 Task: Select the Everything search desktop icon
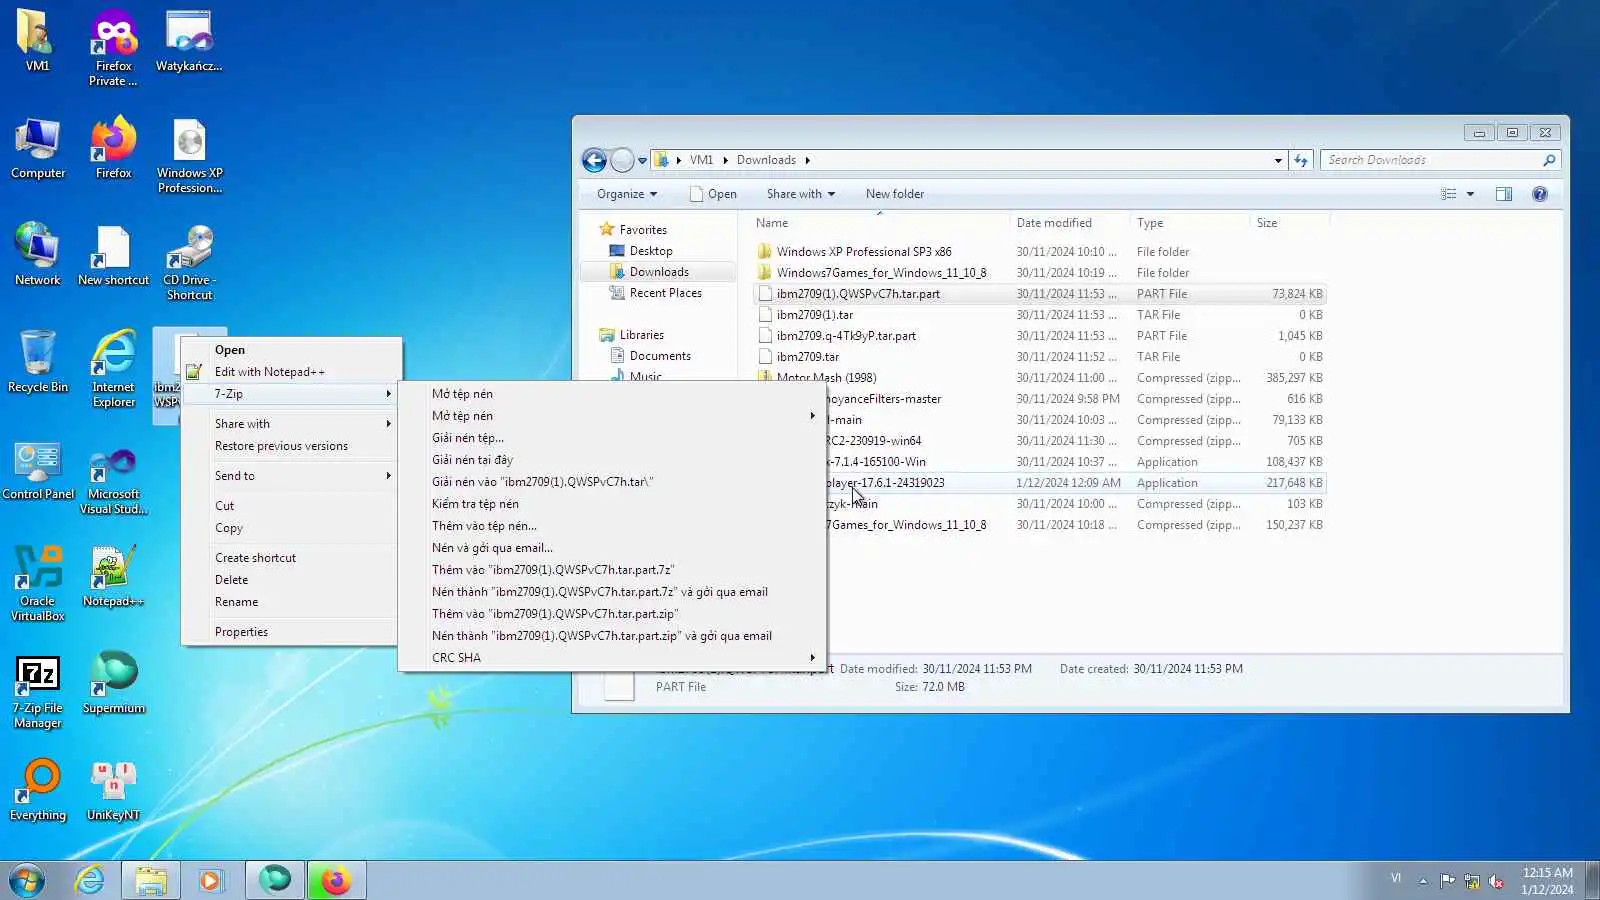[38, 791]
